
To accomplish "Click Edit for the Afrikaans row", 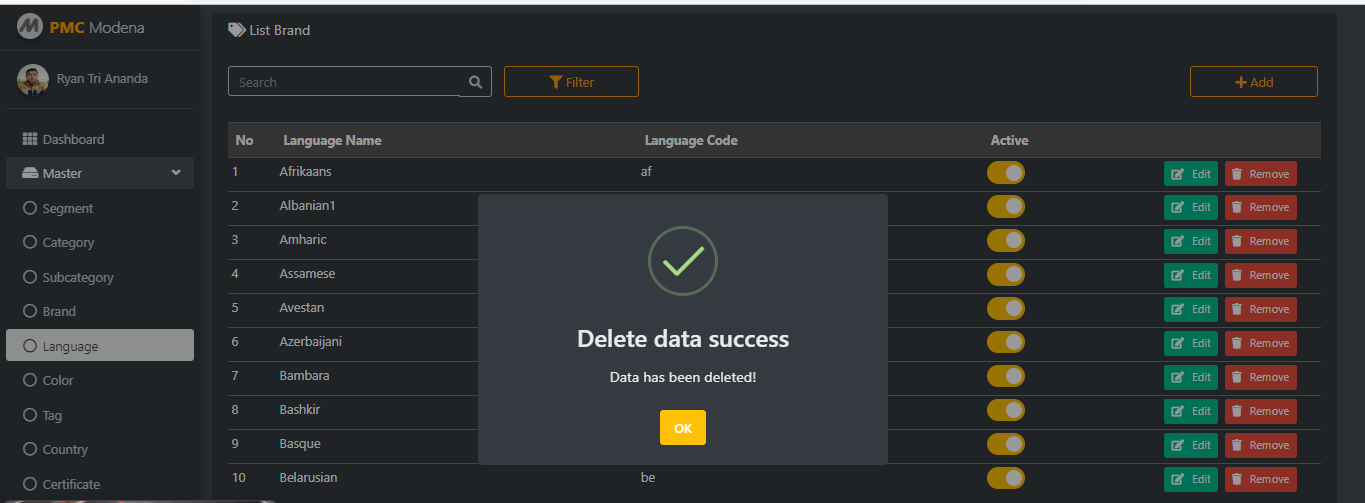I will (1191, 174).
